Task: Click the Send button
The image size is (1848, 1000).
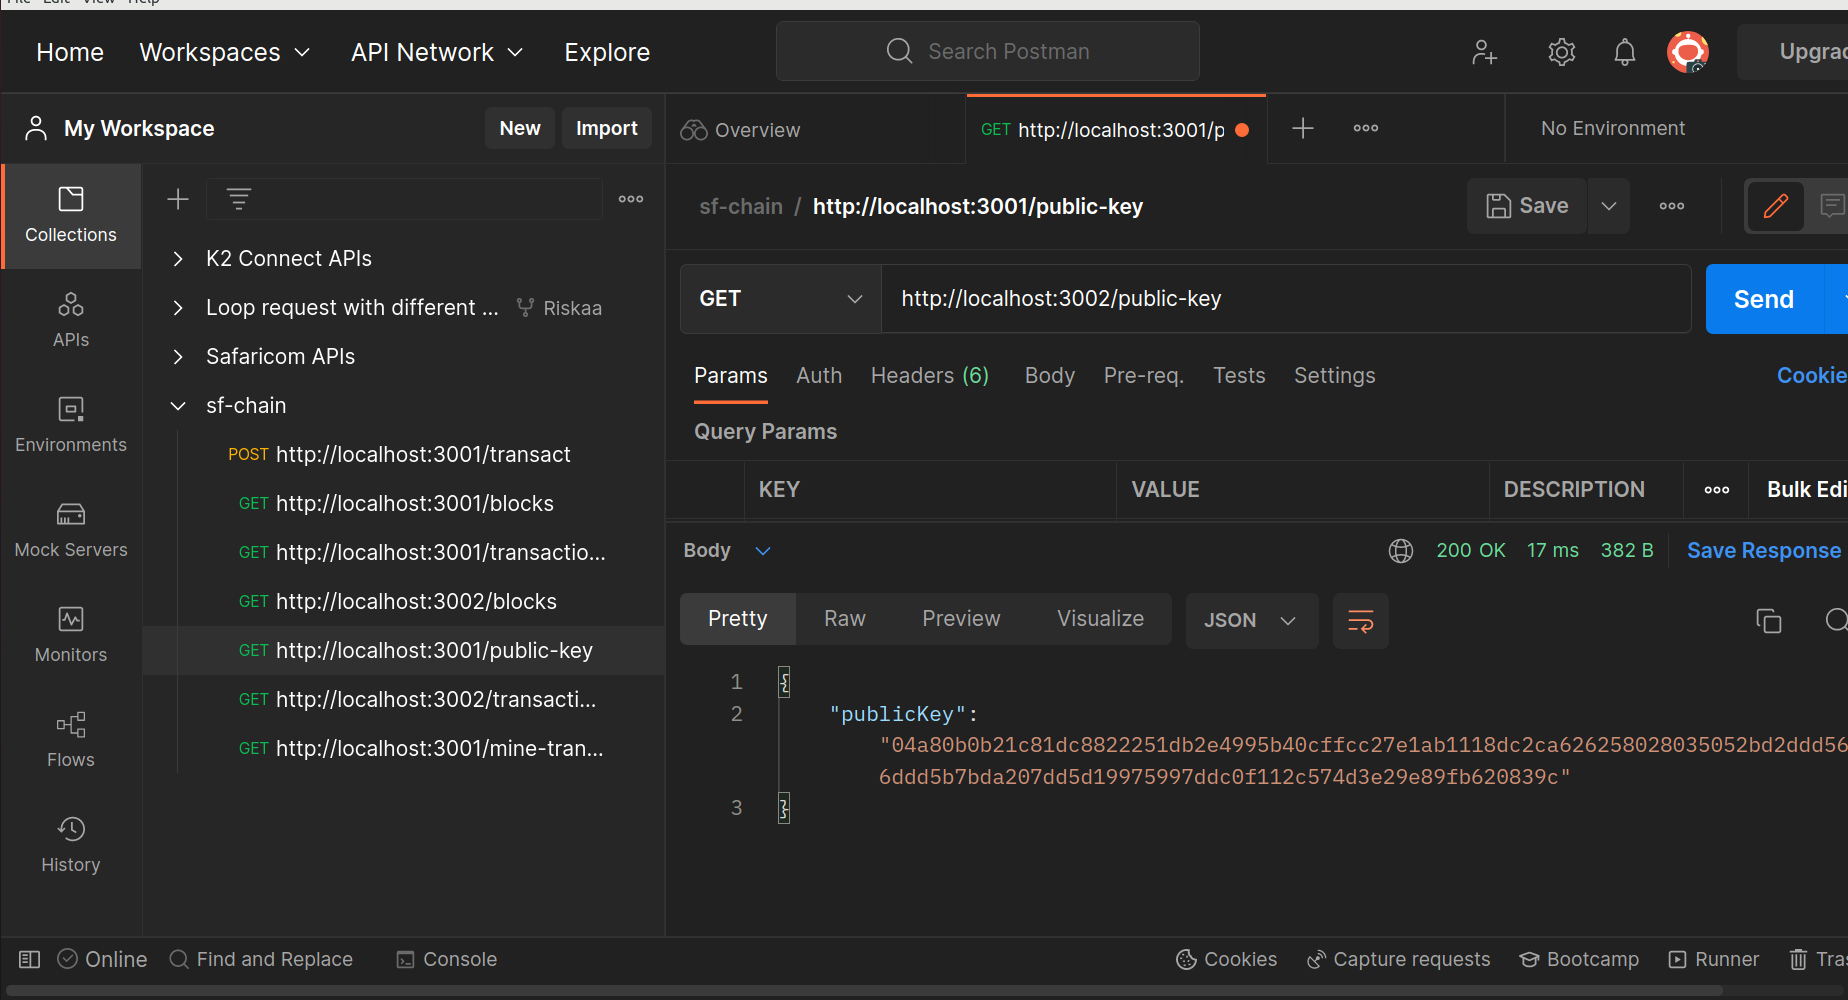Action: click(1763, 298)
